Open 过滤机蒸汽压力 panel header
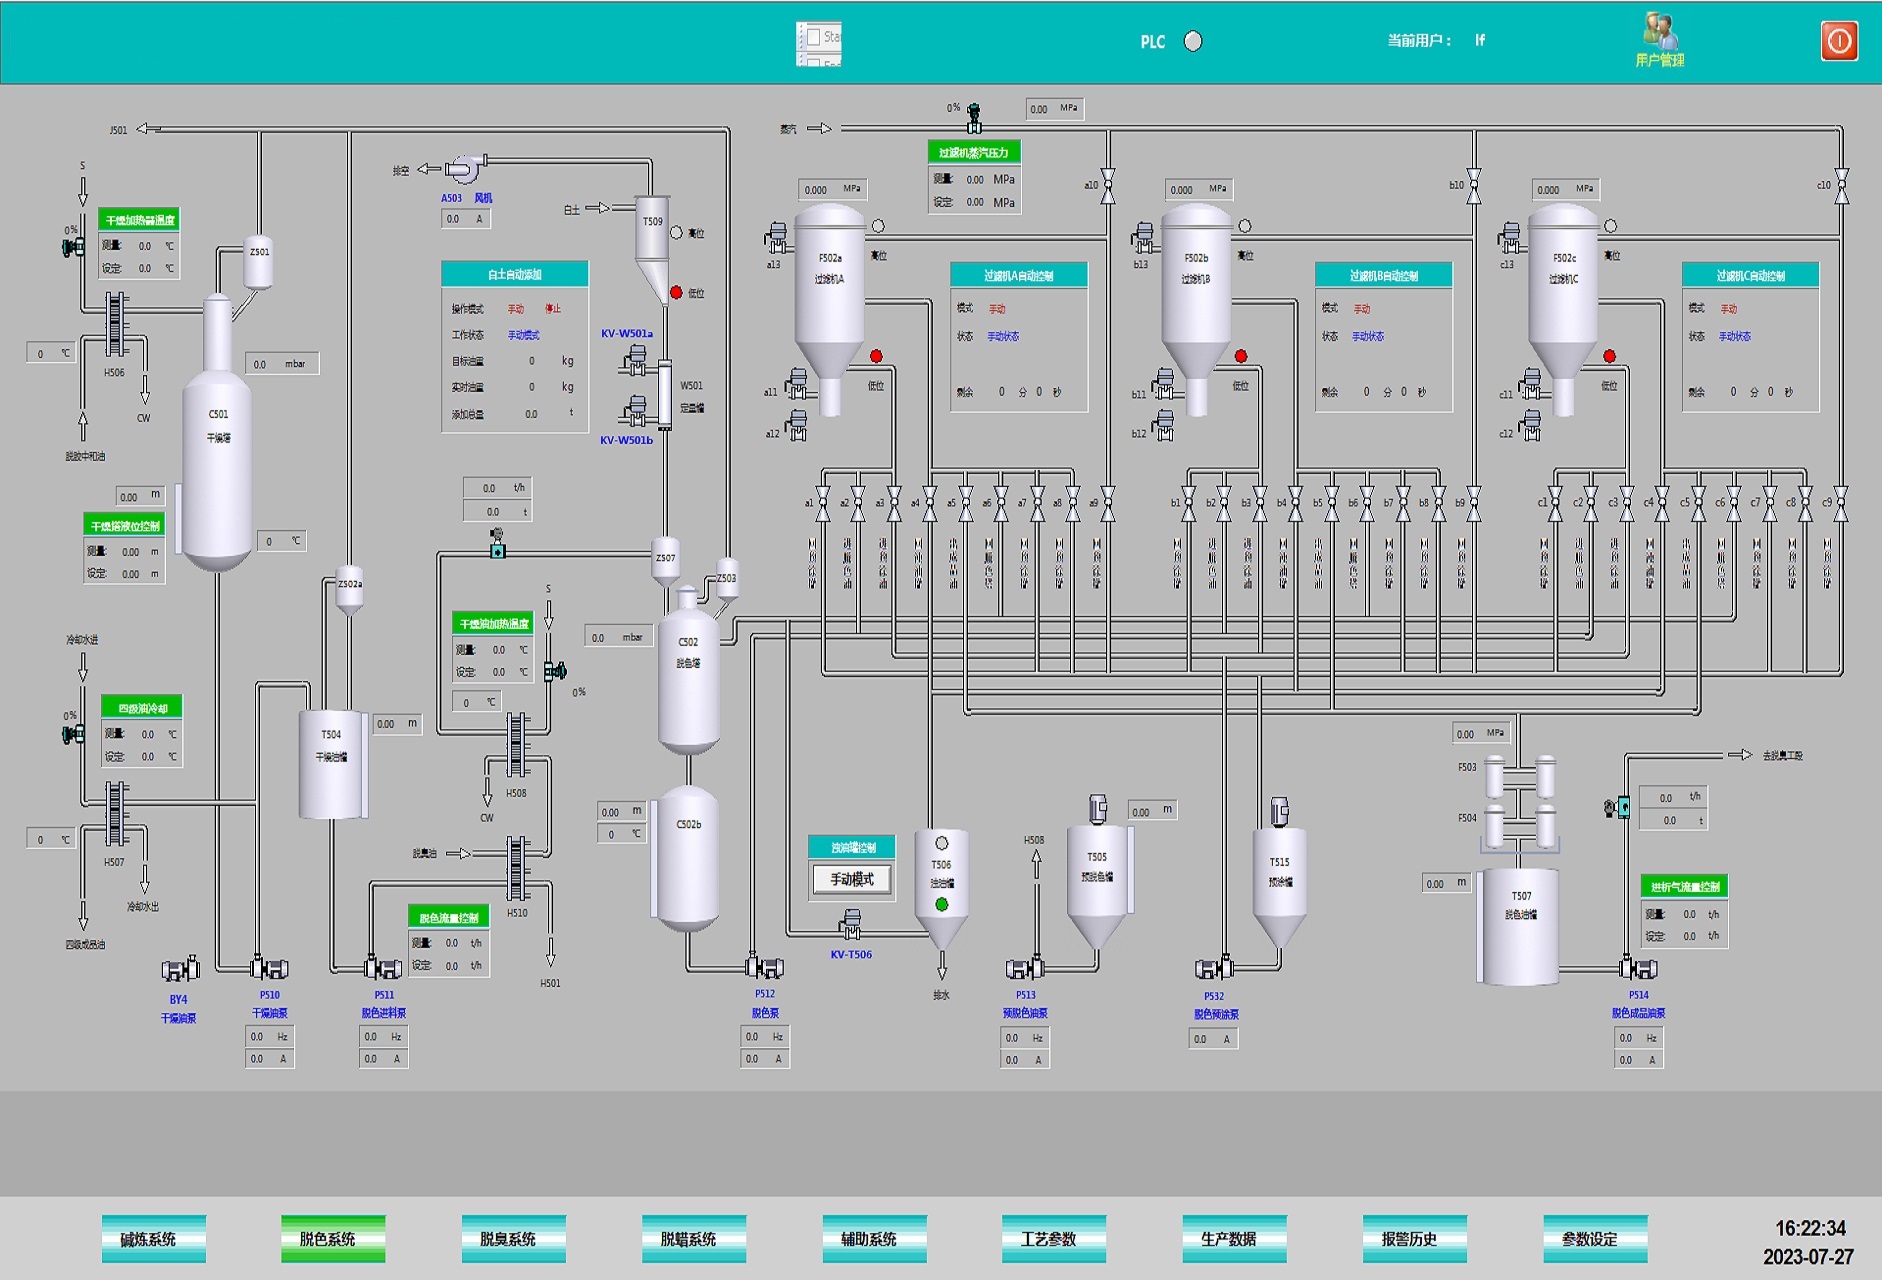 click(974, 152)
